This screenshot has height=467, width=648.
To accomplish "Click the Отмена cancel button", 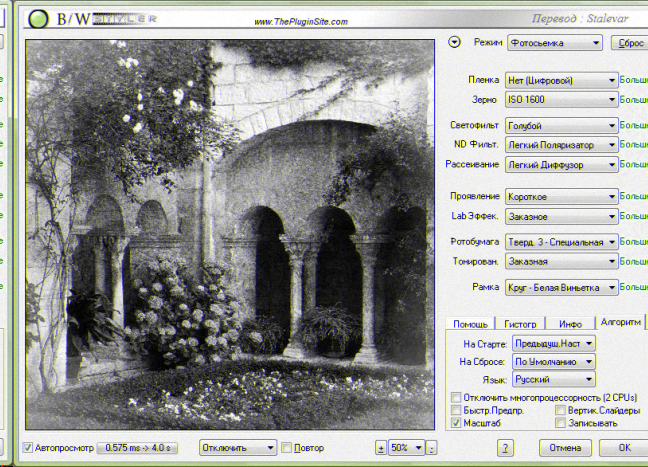I will pos(565,448).
